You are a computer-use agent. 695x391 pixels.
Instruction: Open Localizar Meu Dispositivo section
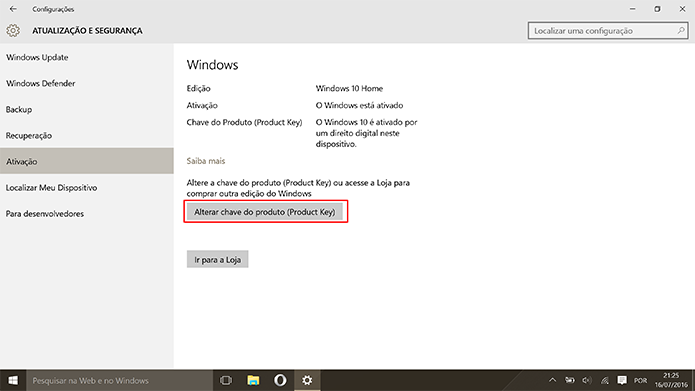click(87, 188)
